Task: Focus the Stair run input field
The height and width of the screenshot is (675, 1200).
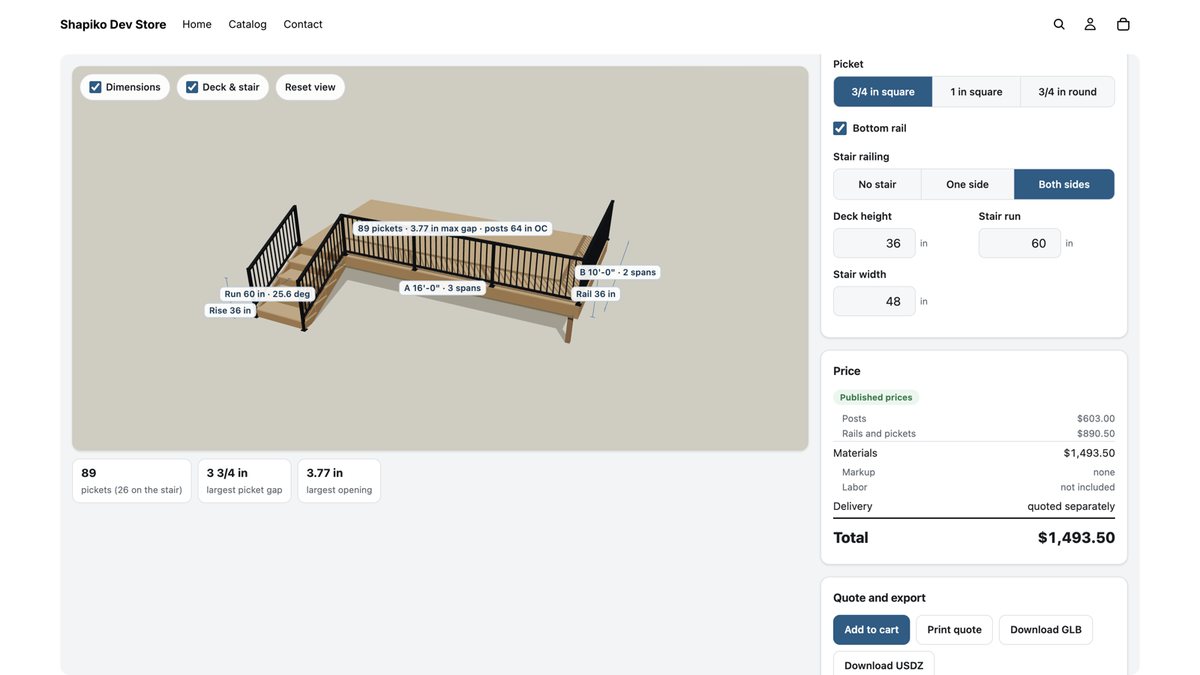Action: [x=1020, y=243]
